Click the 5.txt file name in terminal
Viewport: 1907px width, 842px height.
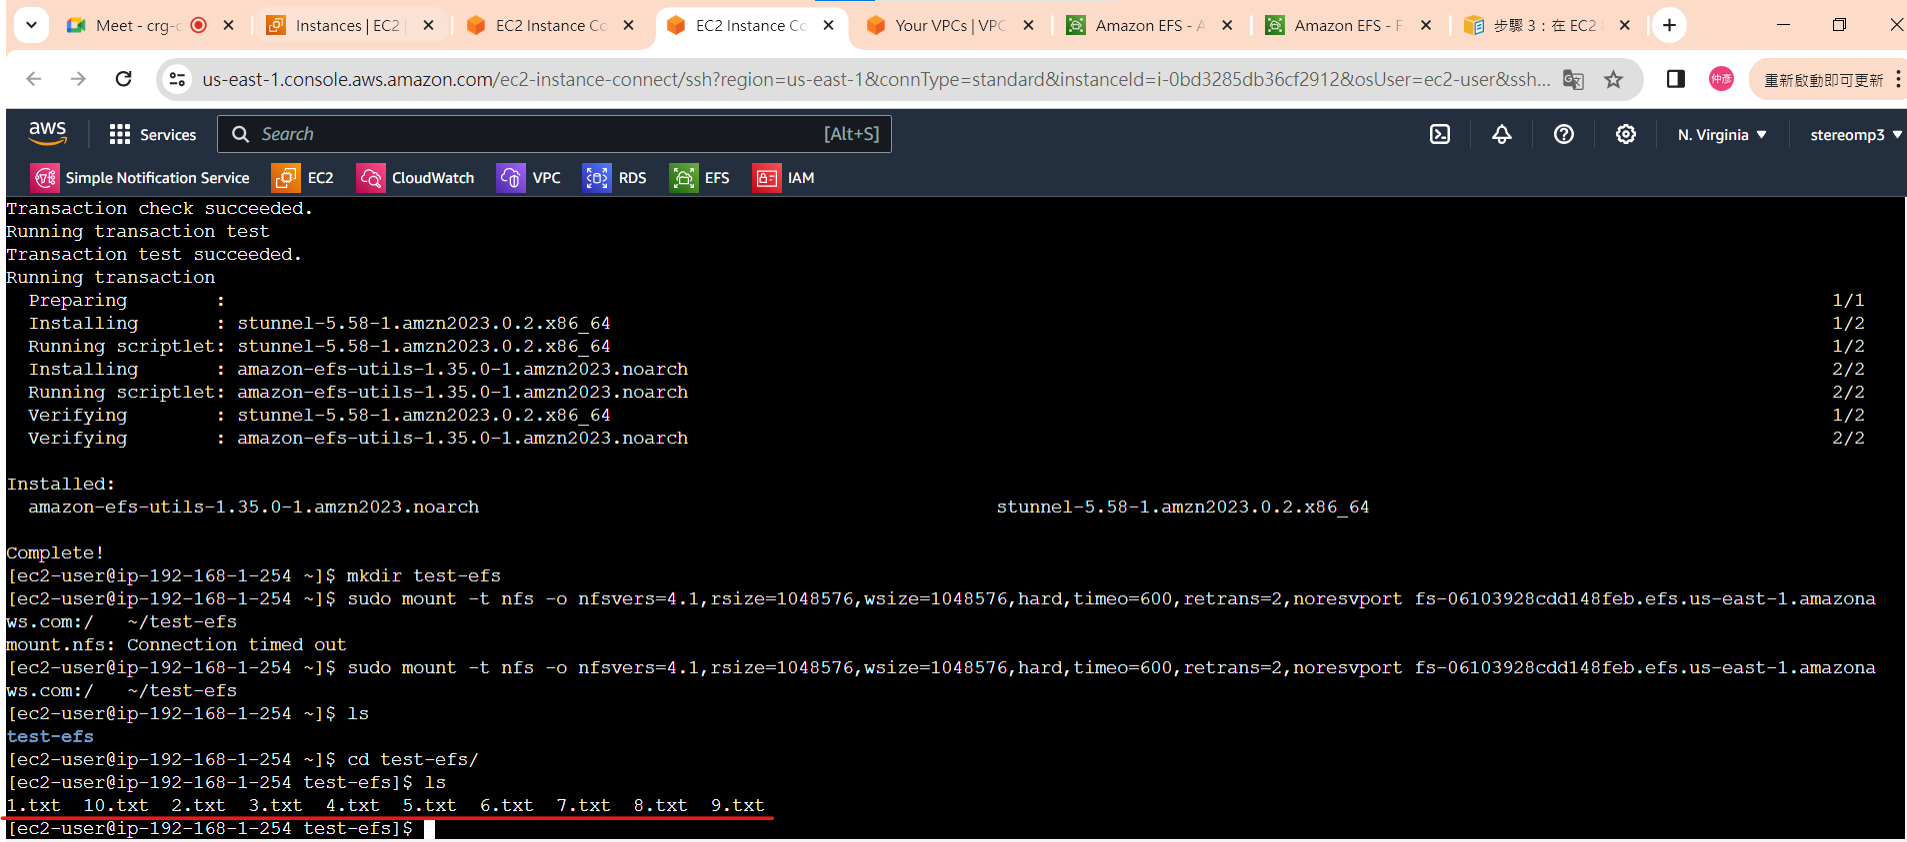[x=430, y=805]
